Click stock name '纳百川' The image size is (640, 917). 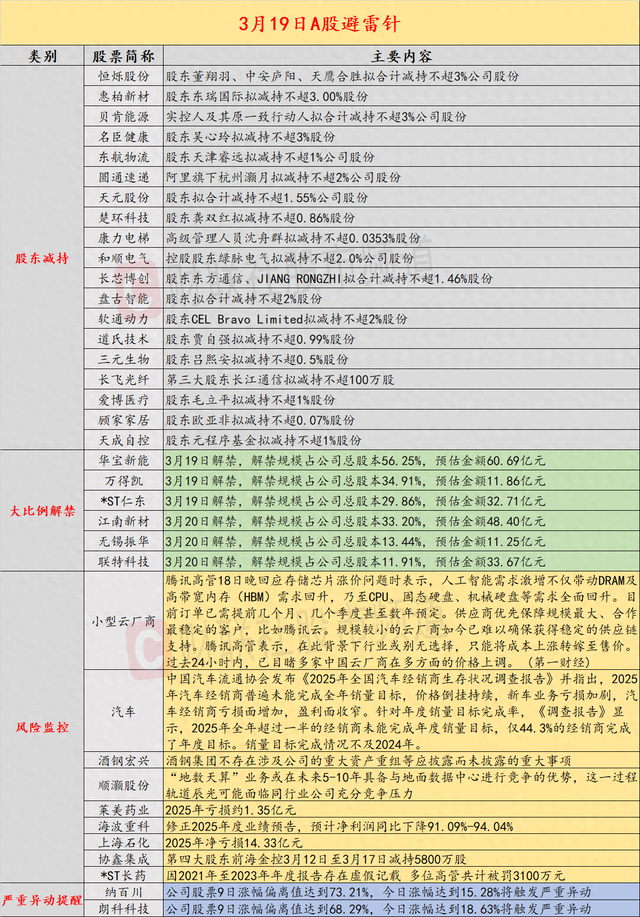(x=123, y=892)
